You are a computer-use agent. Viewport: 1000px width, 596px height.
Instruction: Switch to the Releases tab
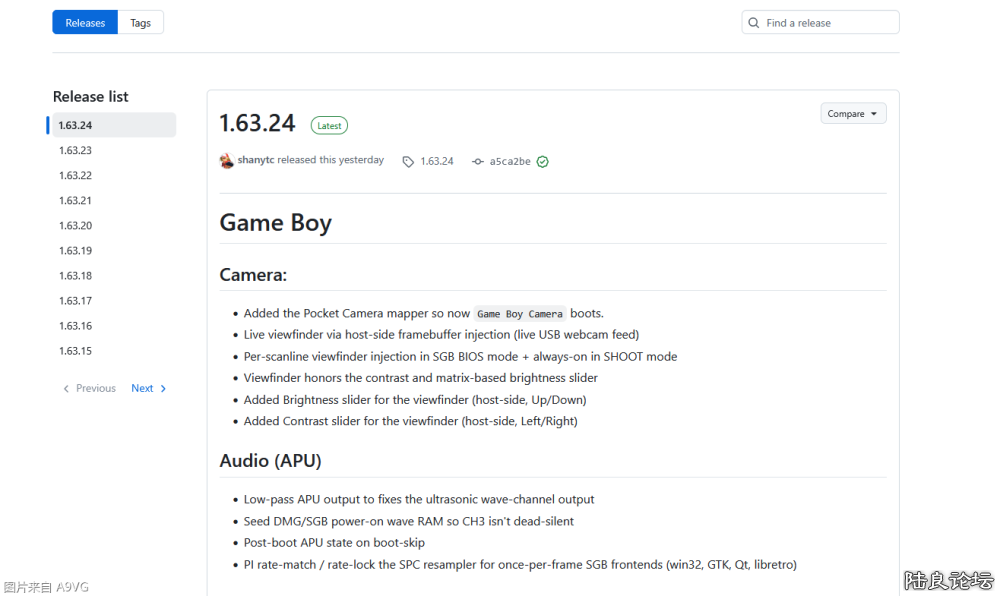click(85, 23)
